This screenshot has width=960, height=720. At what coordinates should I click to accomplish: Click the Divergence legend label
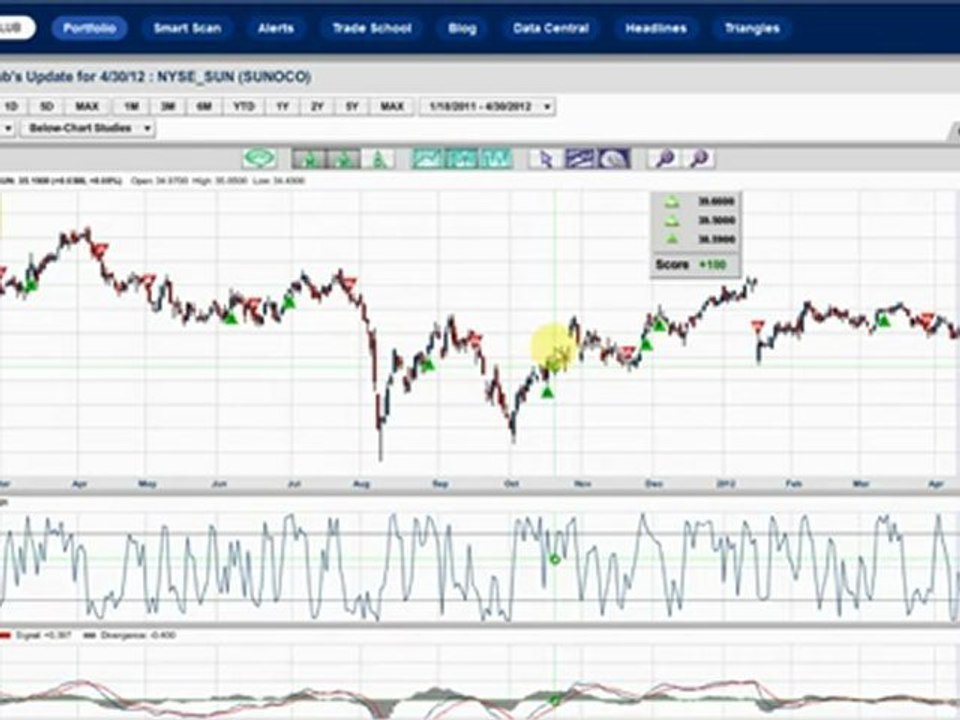click(x=138, y=636)
